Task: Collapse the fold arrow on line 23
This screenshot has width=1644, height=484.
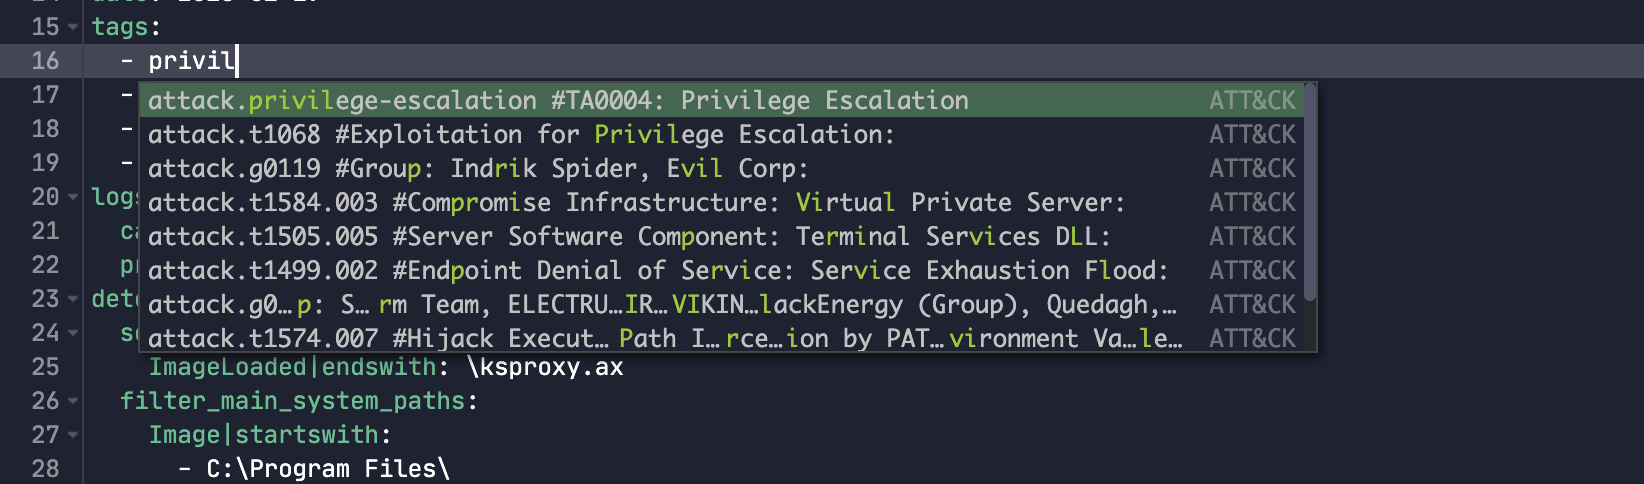Action: [73, 299]
